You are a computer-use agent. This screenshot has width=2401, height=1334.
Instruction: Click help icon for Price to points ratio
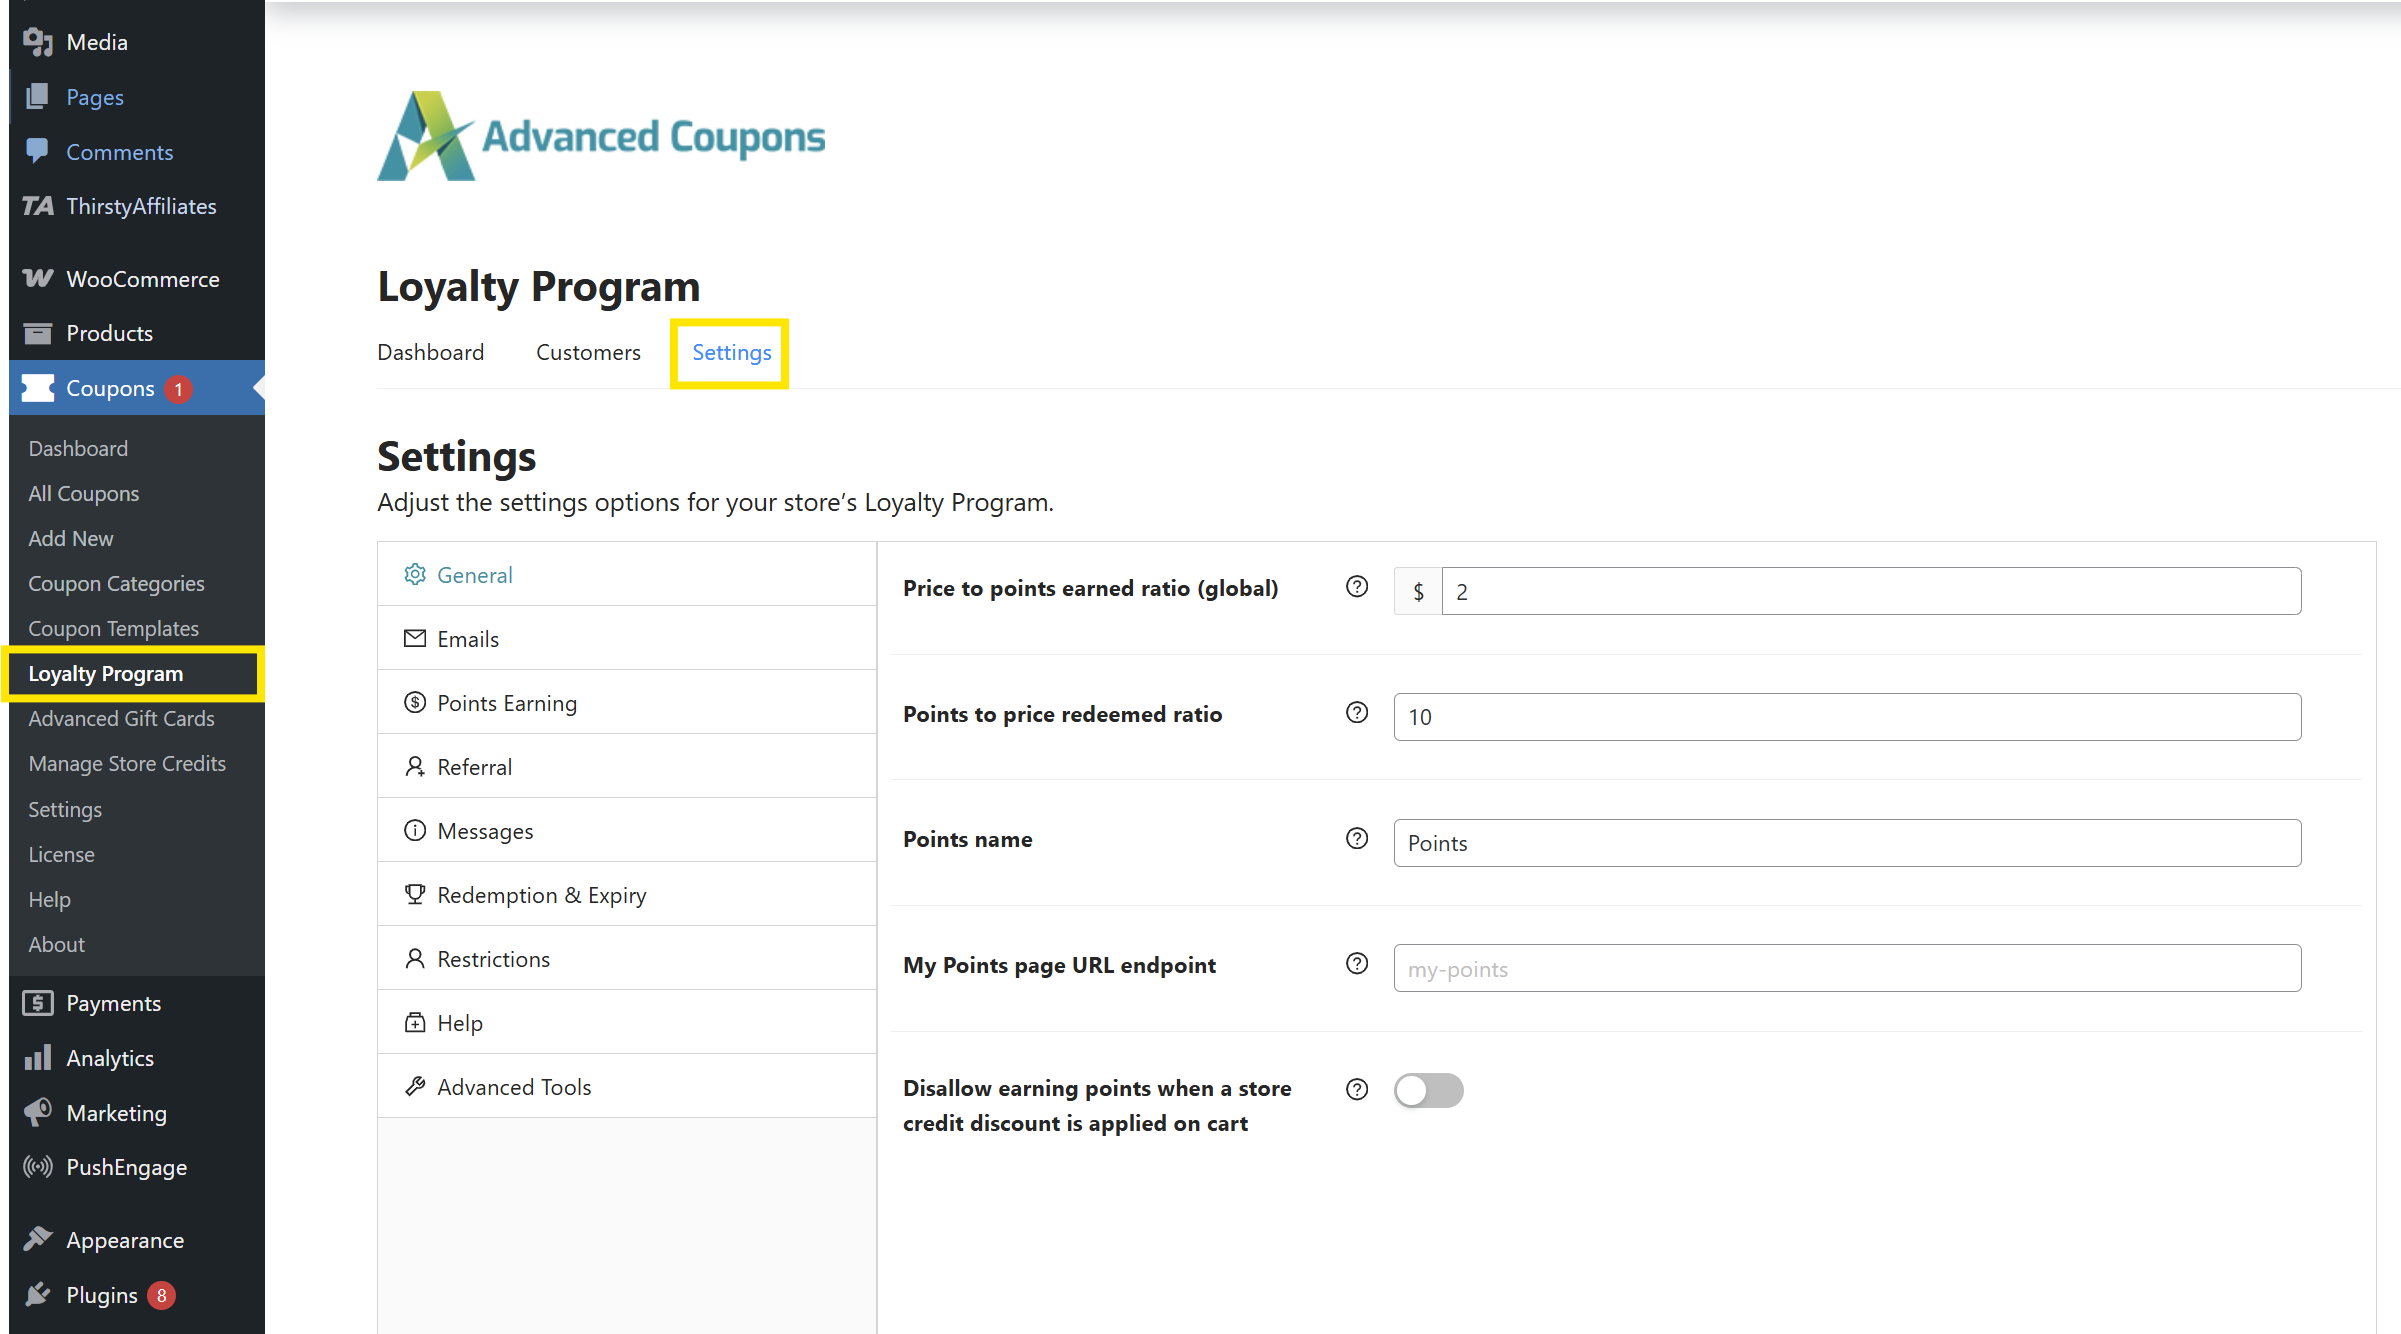[1356, 587]
